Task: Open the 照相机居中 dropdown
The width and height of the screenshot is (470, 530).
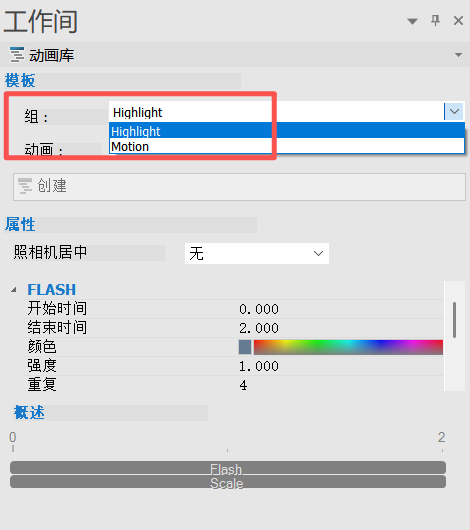Action: (x=257, y=253)
